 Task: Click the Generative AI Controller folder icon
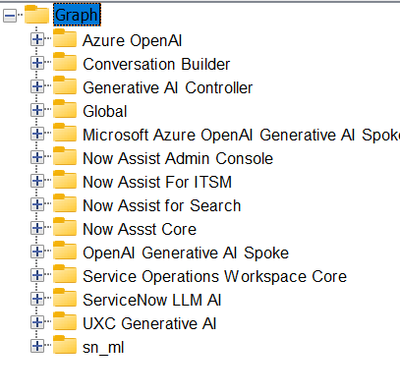65,86
